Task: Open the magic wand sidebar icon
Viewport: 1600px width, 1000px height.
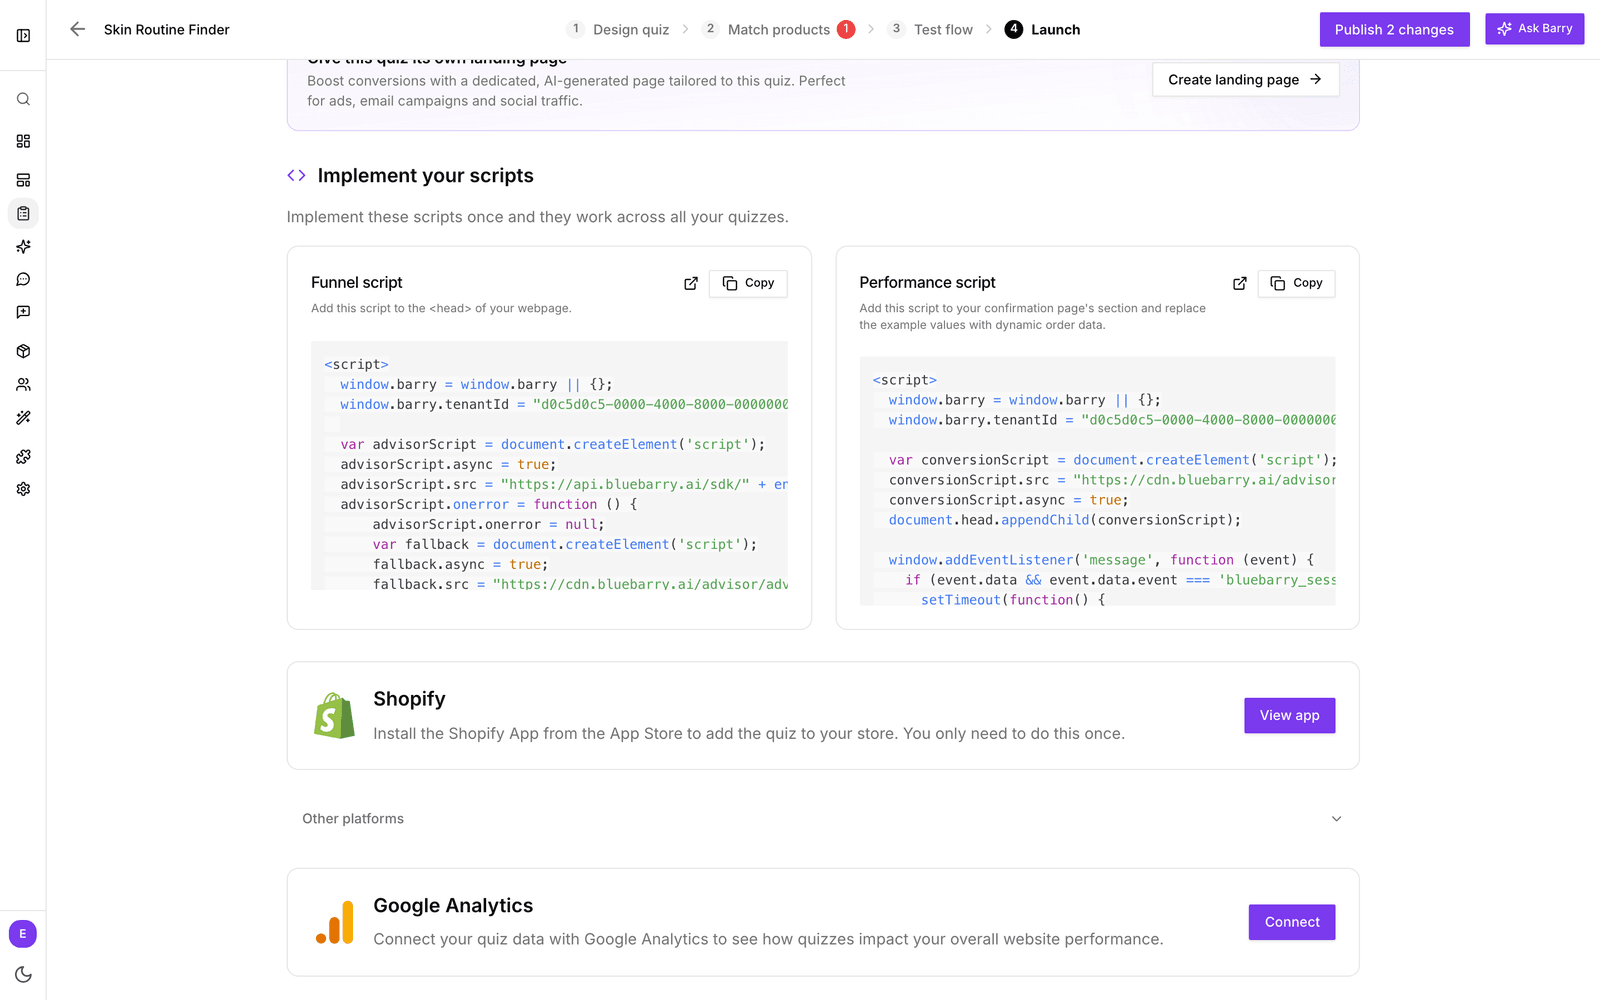Action: 23,417
